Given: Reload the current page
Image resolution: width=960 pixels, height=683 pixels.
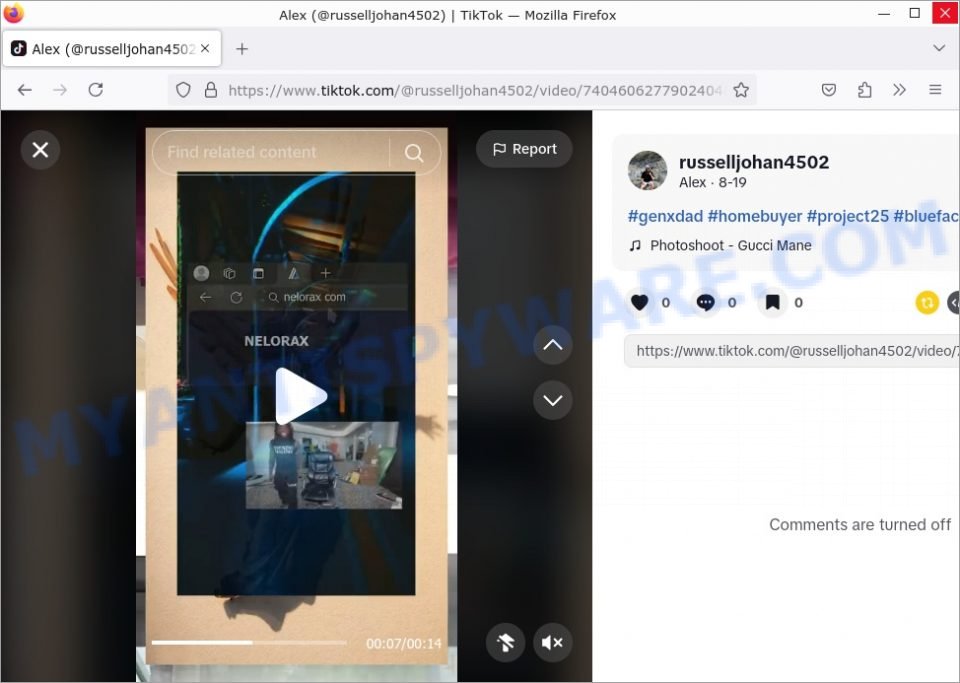Looking at the screenshot, I should pos(96,90).
